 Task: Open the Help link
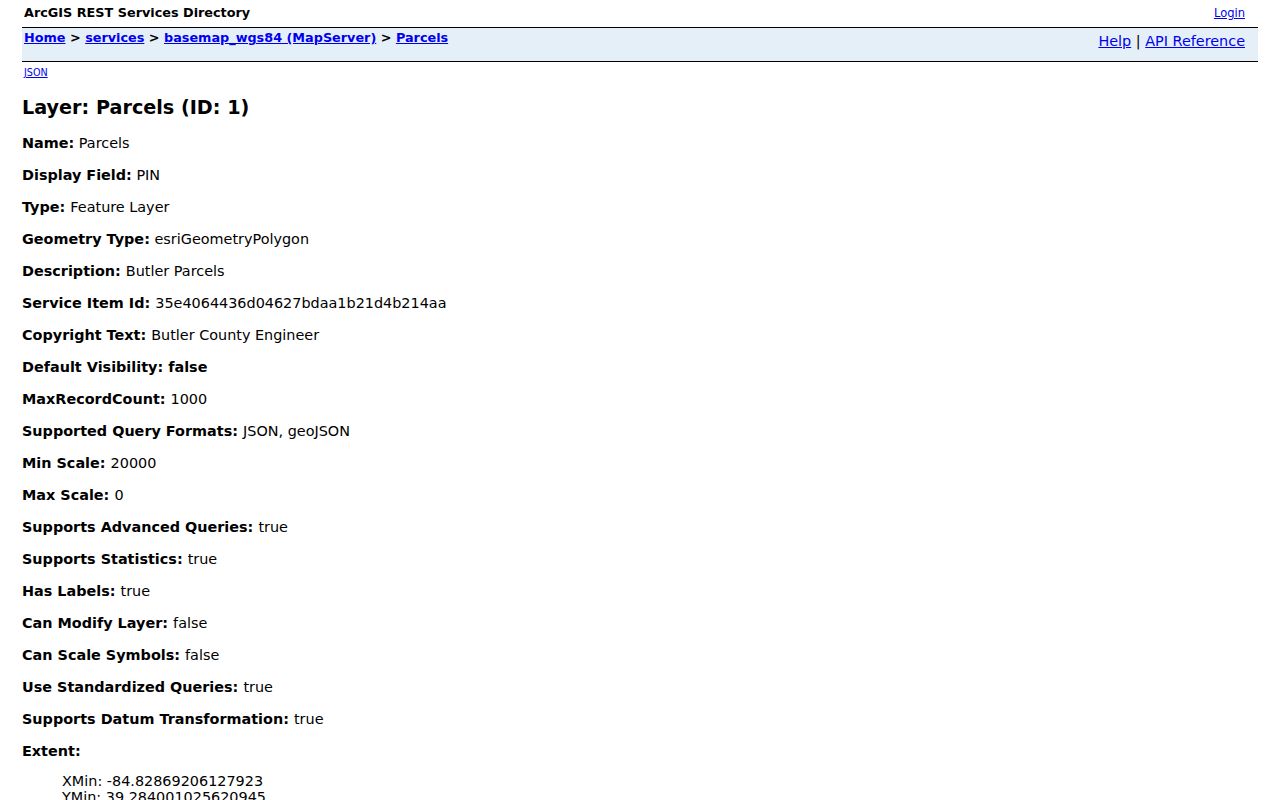[1114, 41]
